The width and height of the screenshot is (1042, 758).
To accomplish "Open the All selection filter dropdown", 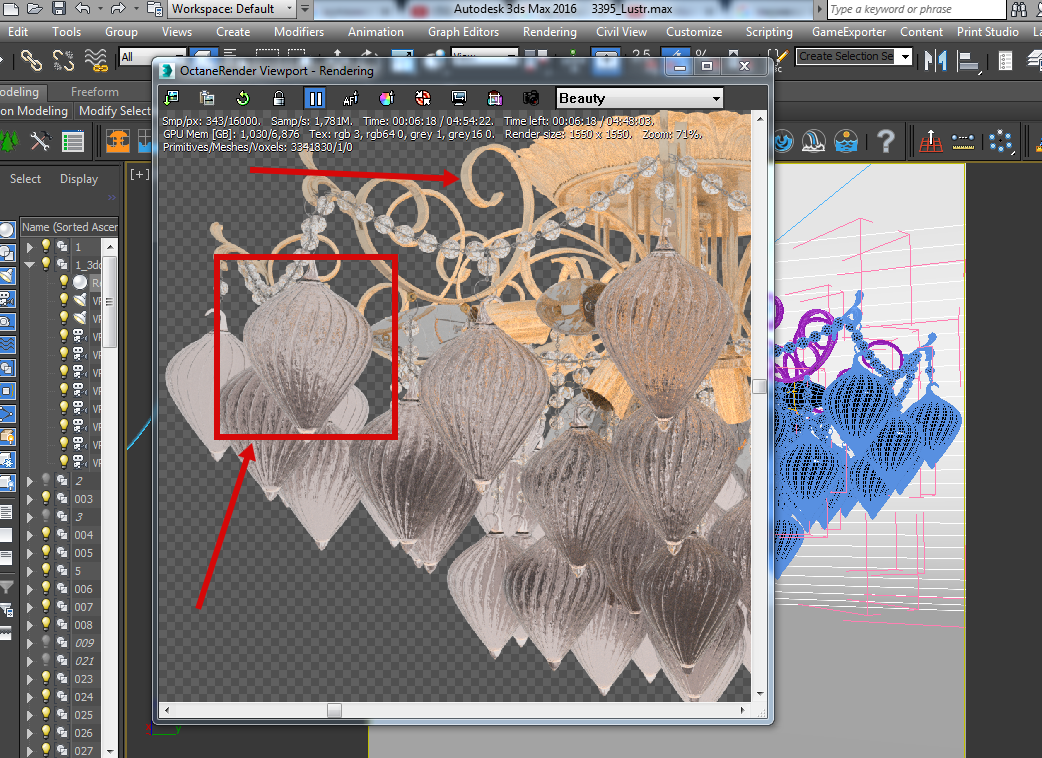I will click(152, 57).
